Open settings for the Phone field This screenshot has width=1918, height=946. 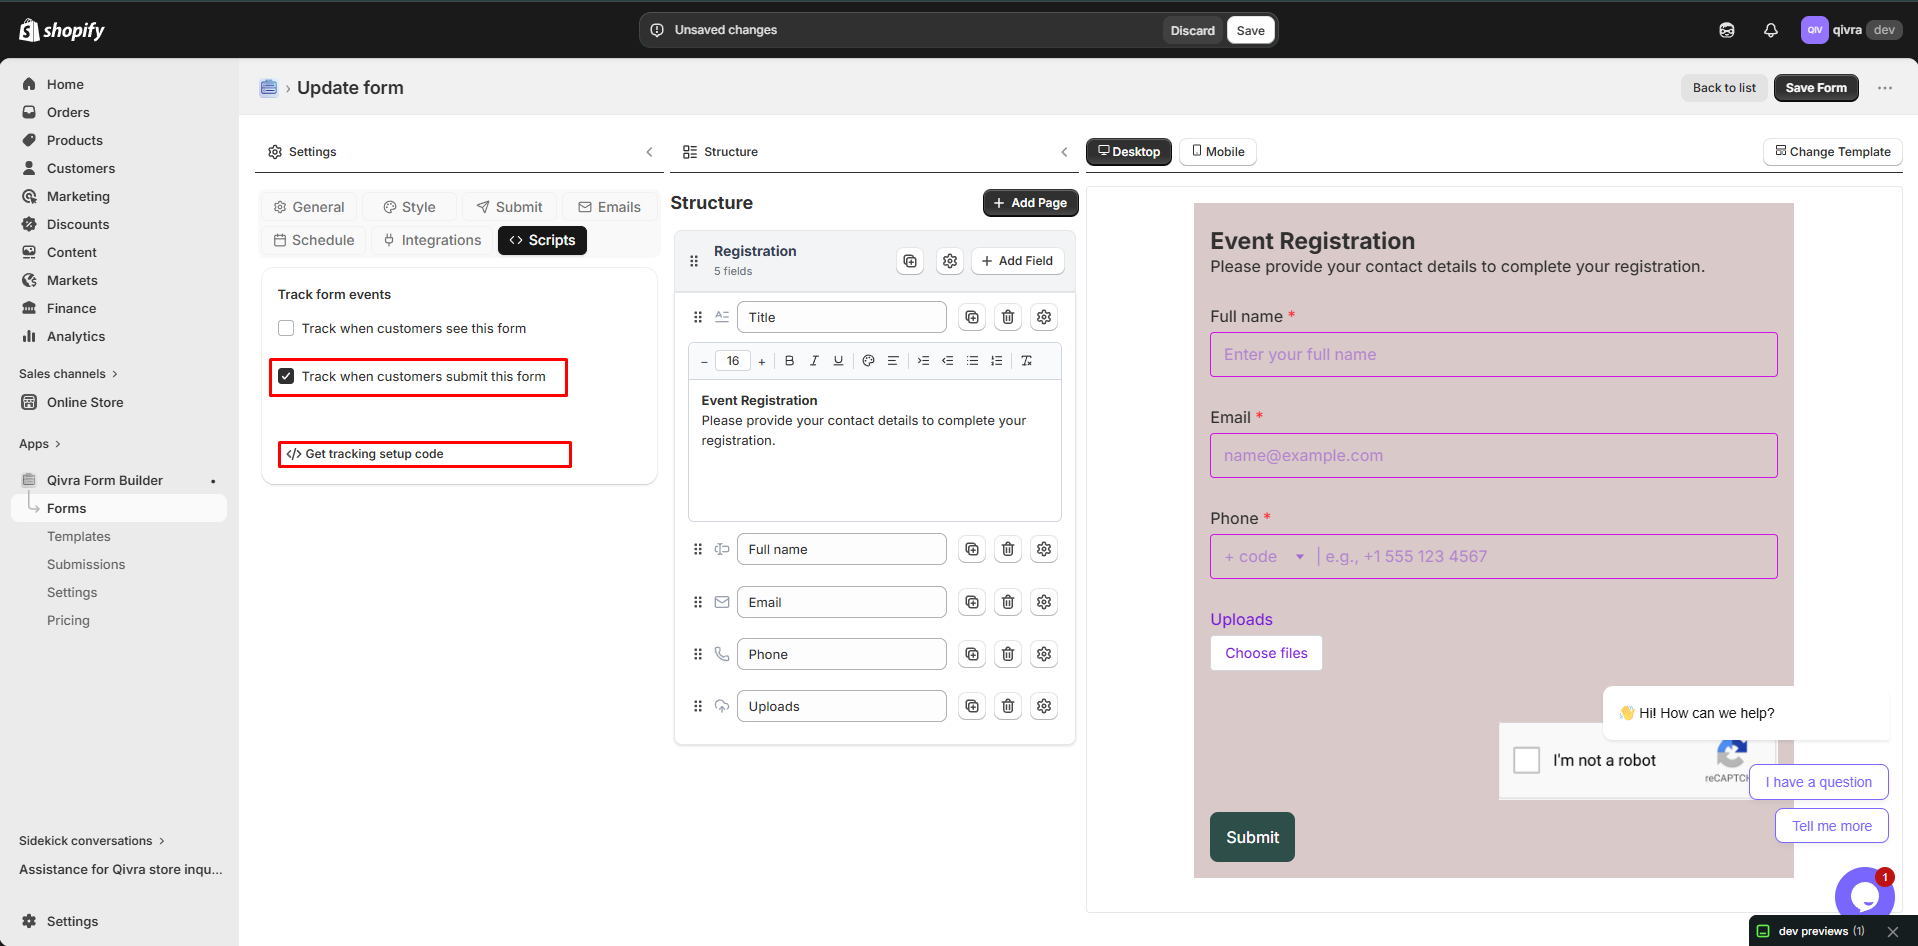(1044, 654)
